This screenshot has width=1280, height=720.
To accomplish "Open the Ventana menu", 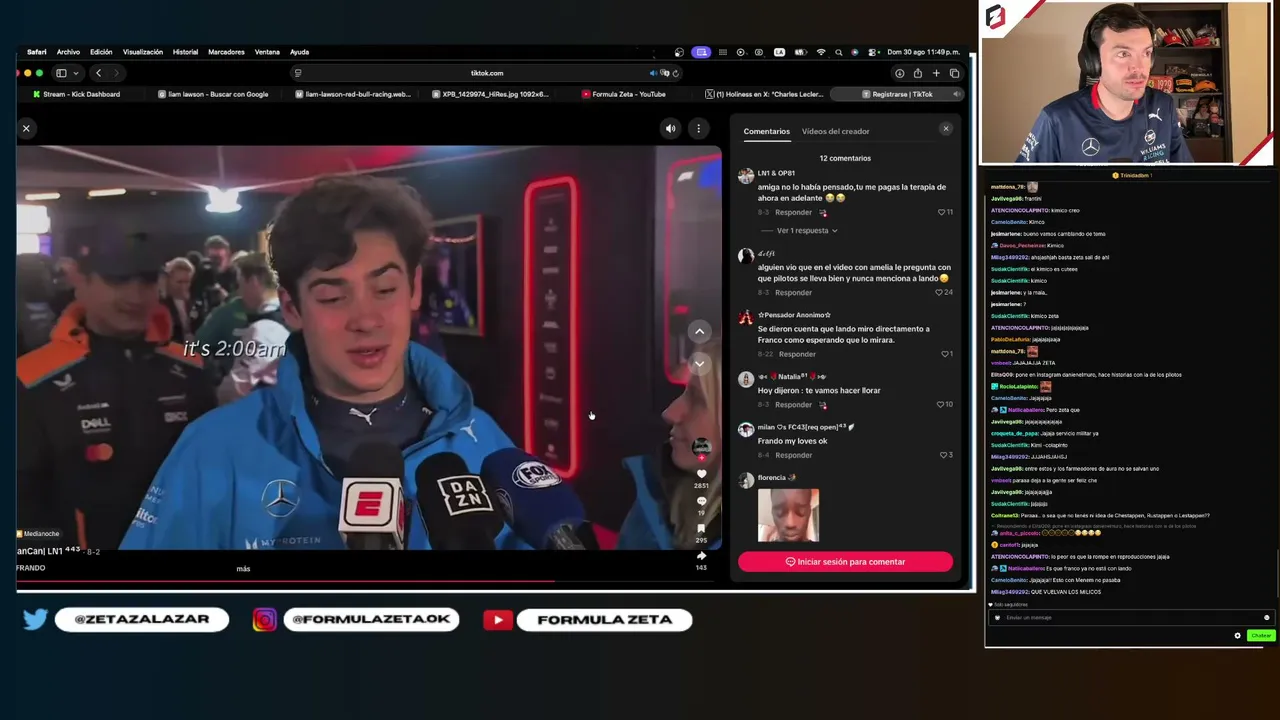I will click(x=267, y=52).
